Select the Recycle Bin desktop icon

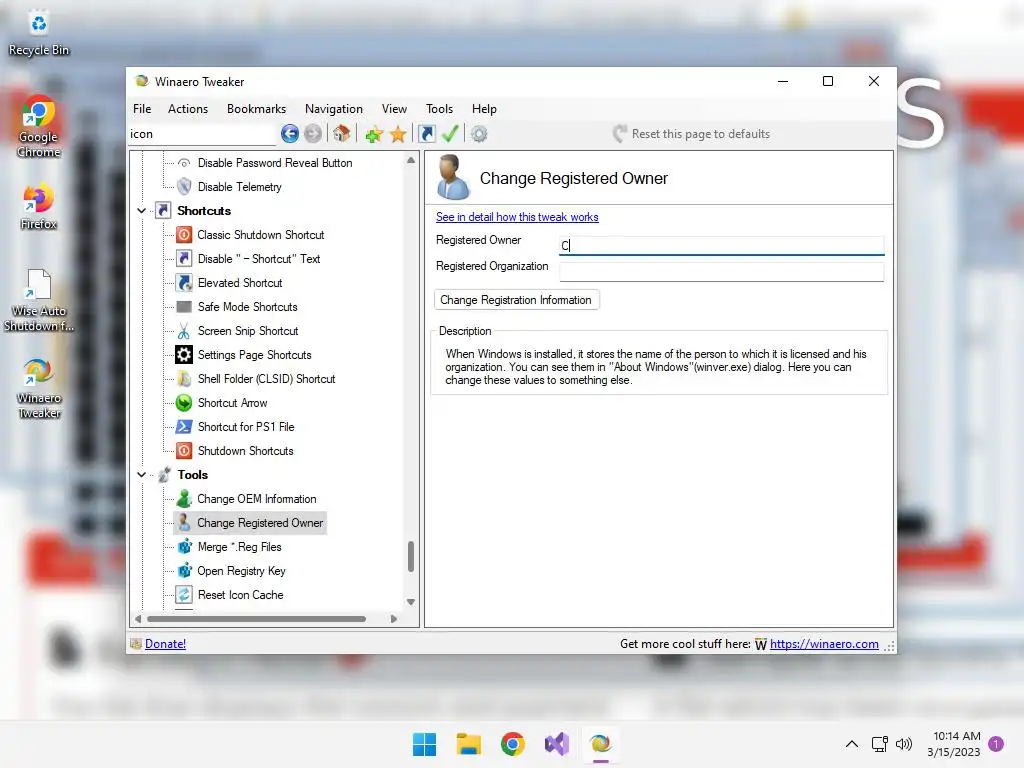[39, 33]
